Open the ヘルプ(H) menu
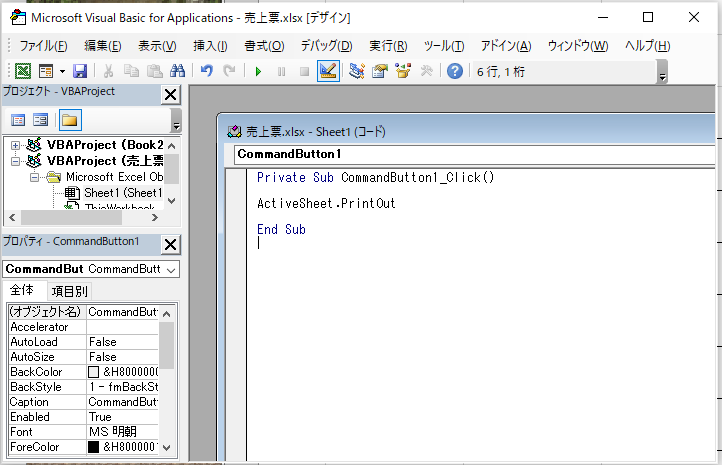Screen dimensions: 722x465 point(647,46)
